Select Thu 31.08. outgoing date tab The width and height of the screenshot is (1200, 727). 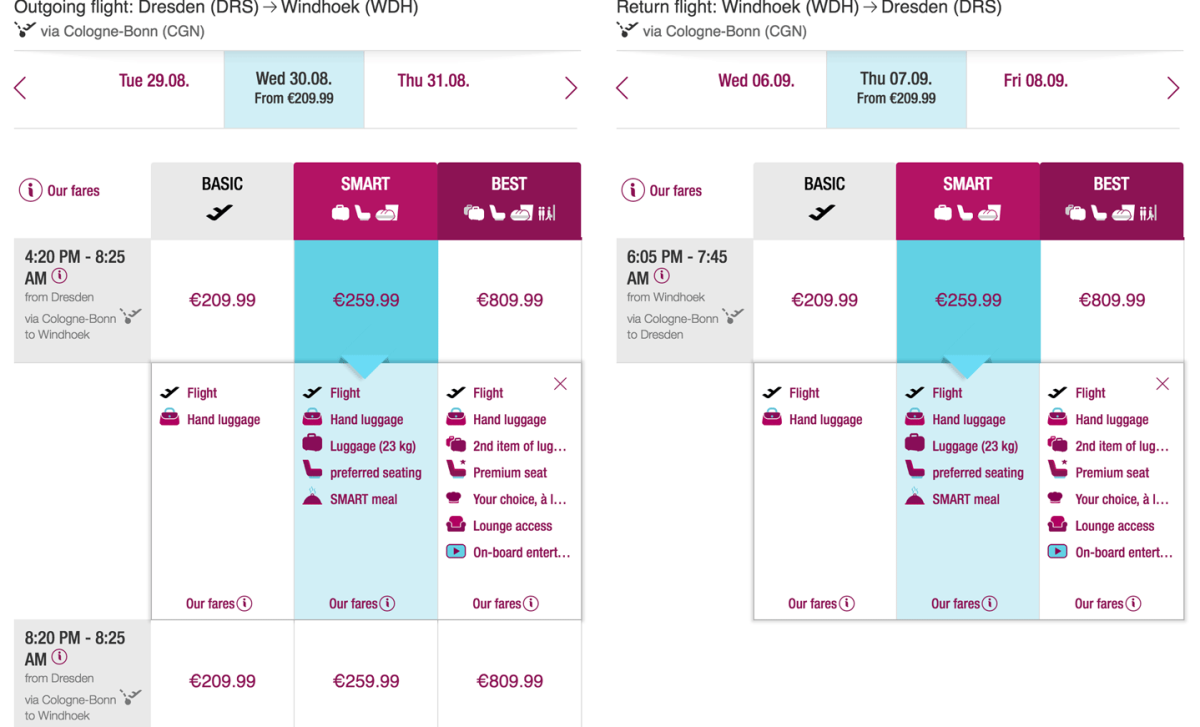tap(433, 81)
